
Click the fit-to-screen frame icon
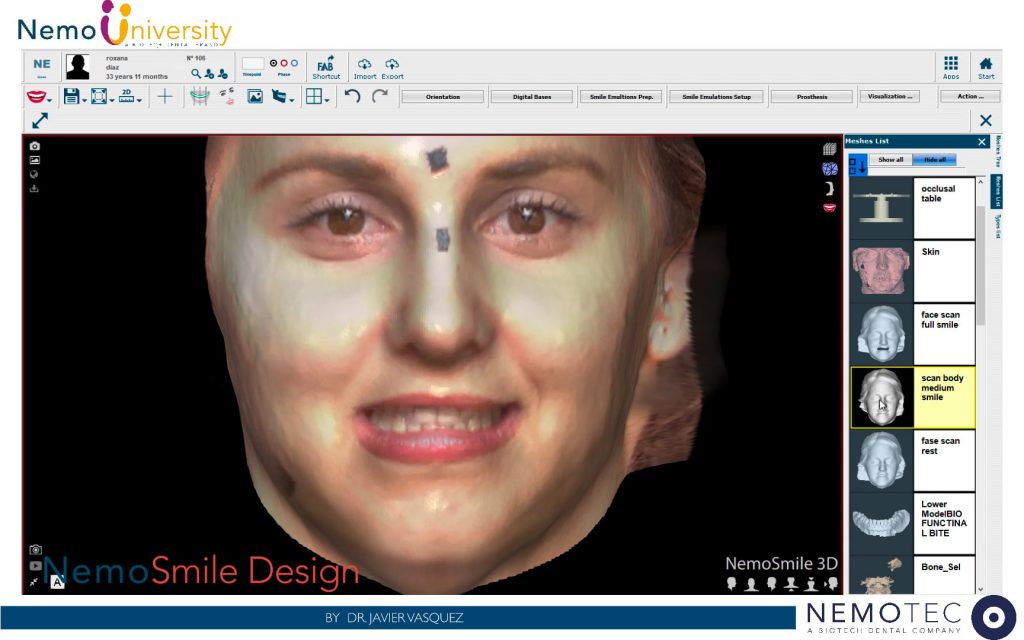(99, 96)
